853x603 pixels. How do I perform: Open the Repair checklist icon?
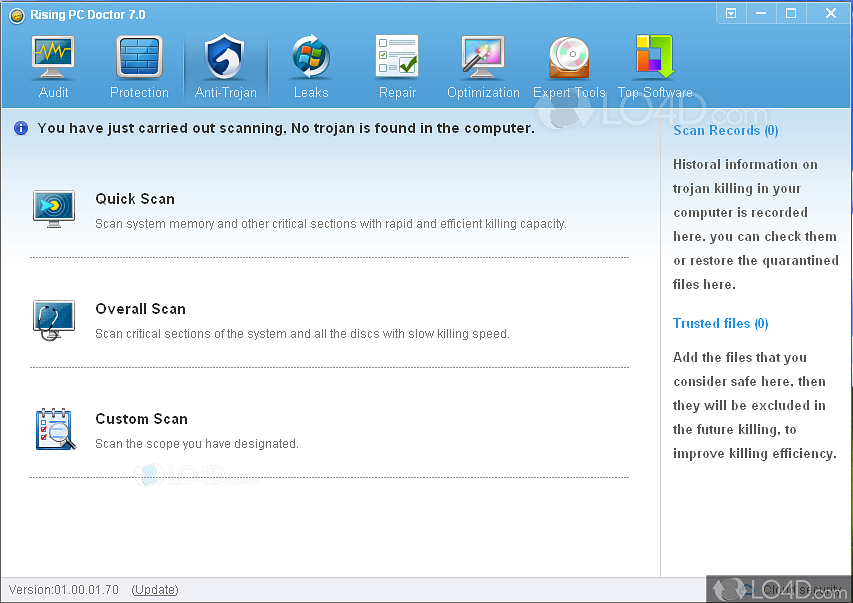(397, 56)
